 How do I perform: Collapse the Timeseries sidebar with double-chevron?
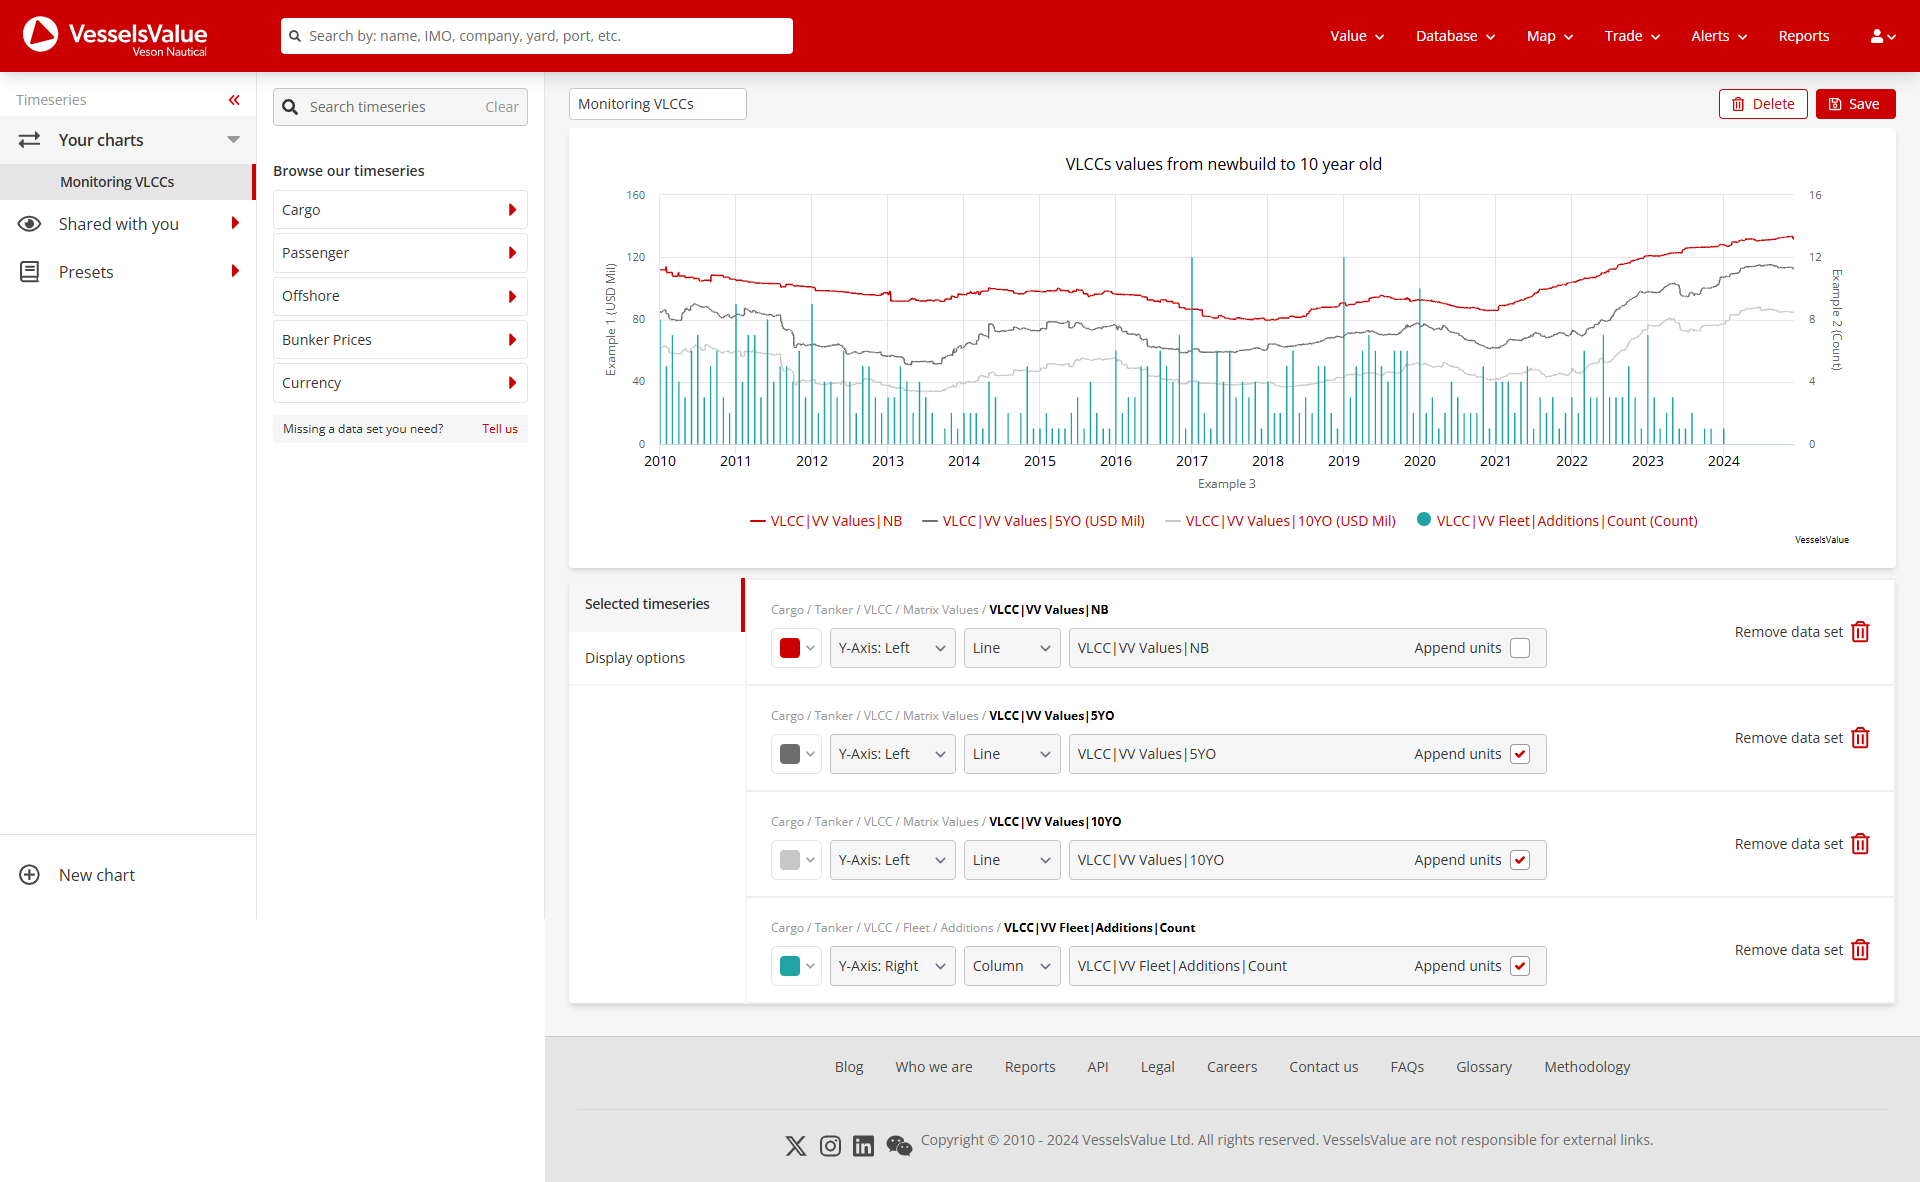(234, 100)
